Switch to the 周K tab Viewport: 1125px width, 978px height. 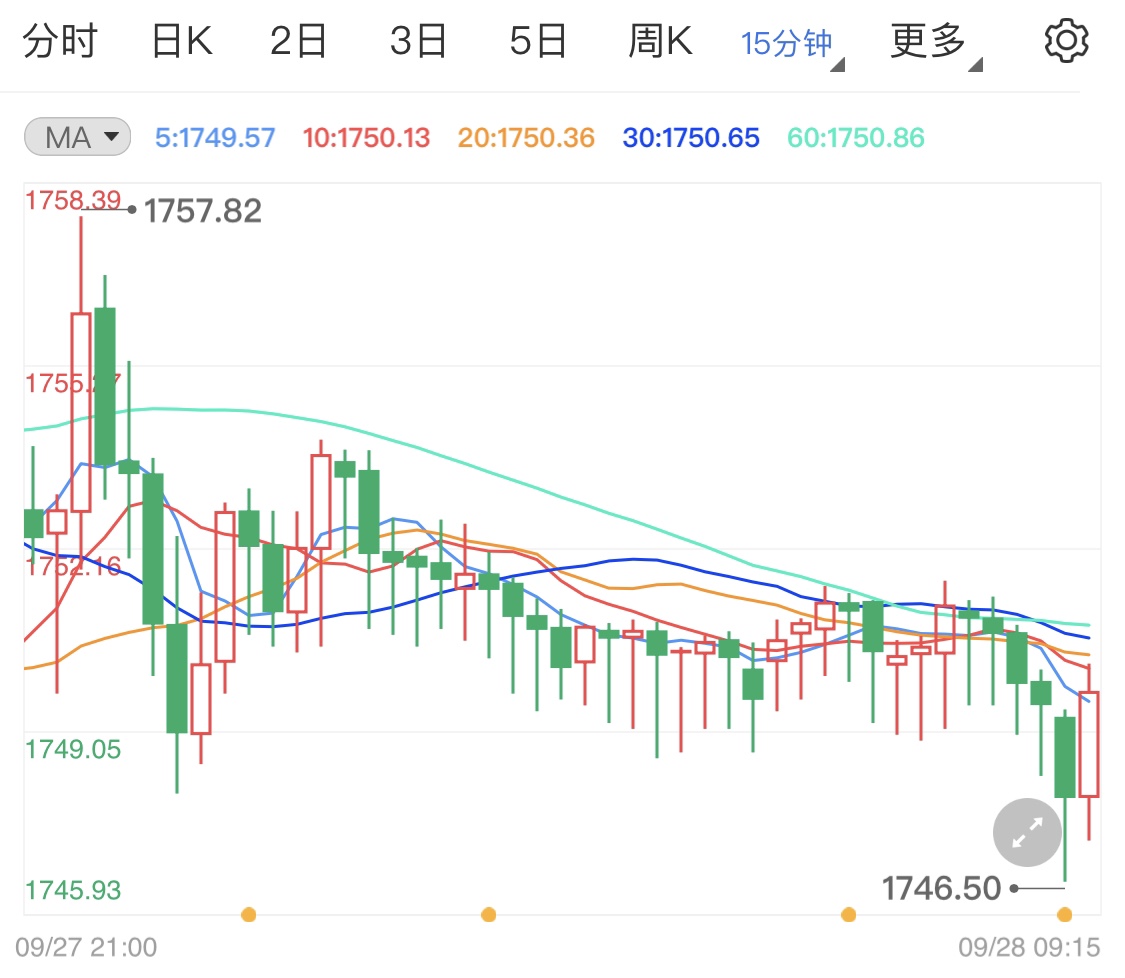pyautogui.click(x=660, y=41)
